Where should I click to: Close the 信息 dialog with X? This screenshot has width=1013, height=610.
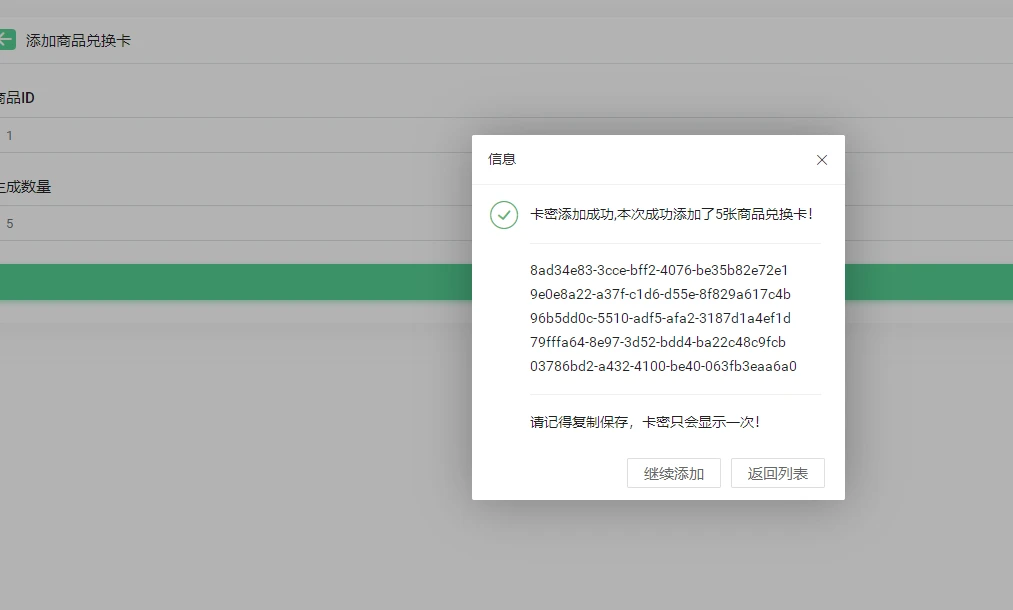822,160
